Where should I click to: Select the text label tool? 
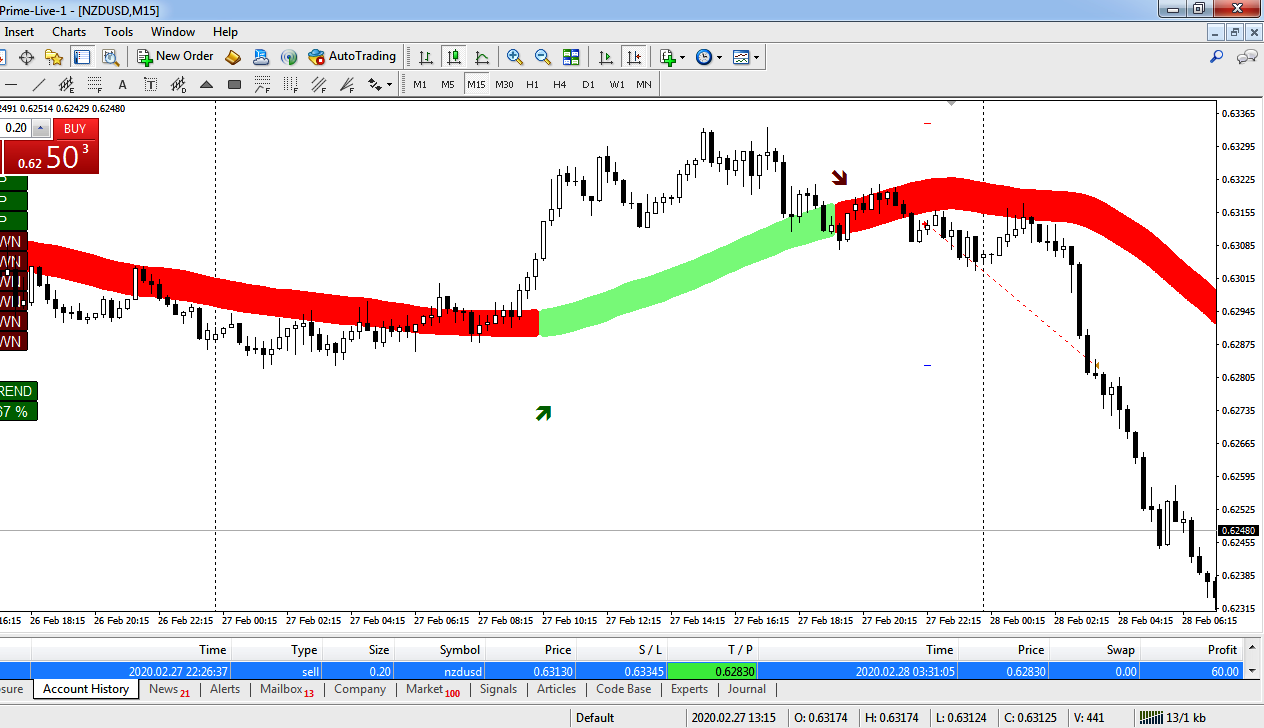point(151,84)
